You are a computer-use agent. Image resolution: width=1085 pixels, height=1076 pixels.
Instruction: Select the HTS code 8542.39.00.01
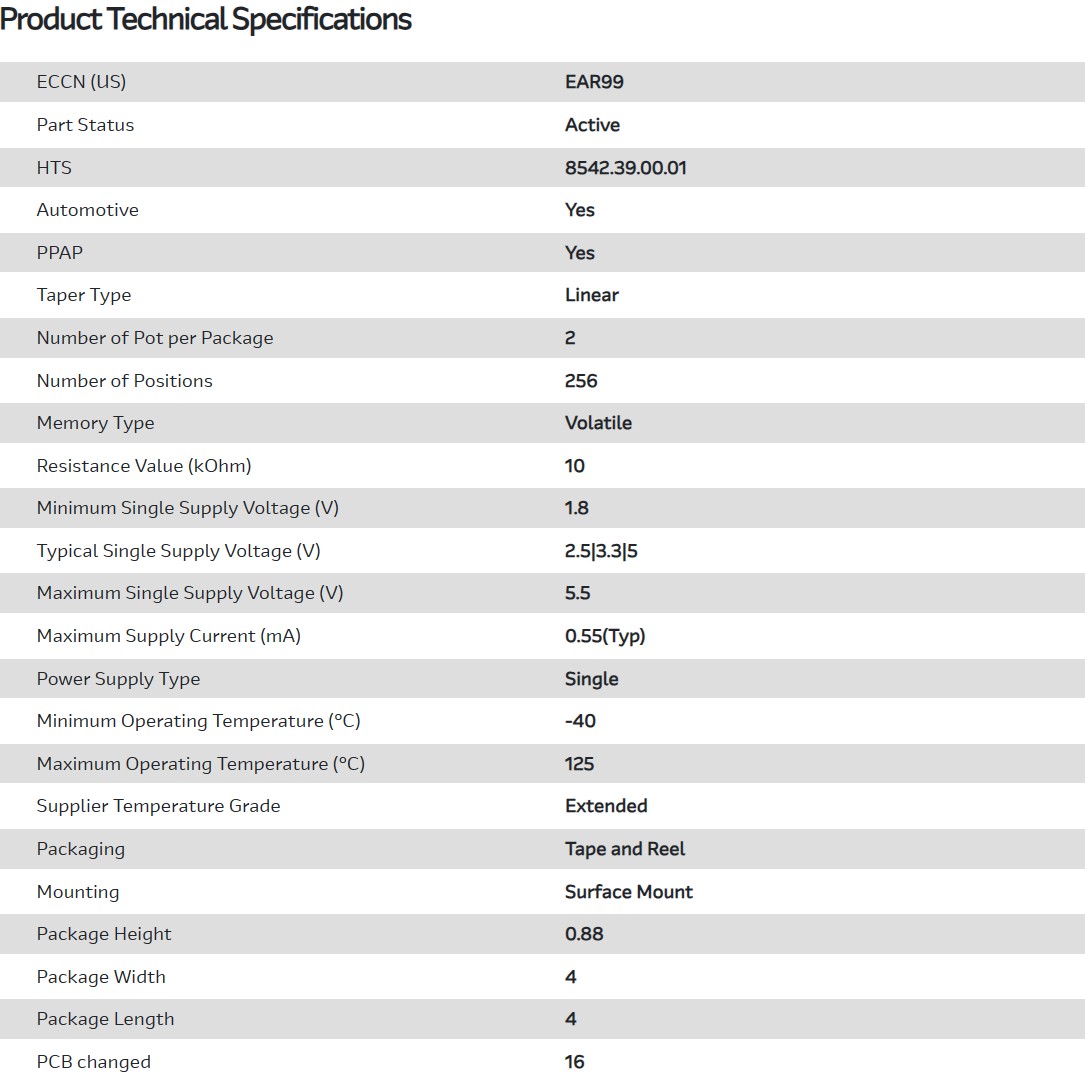pyautogui.click(x=625, y=168)
